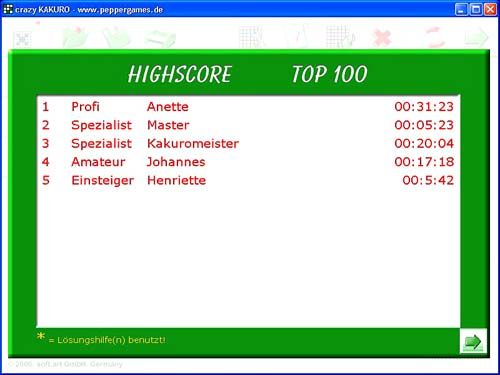Viewport: 500px width, 375px height.
Task: Click the faded open folder icon
Action: click(75, 37)
